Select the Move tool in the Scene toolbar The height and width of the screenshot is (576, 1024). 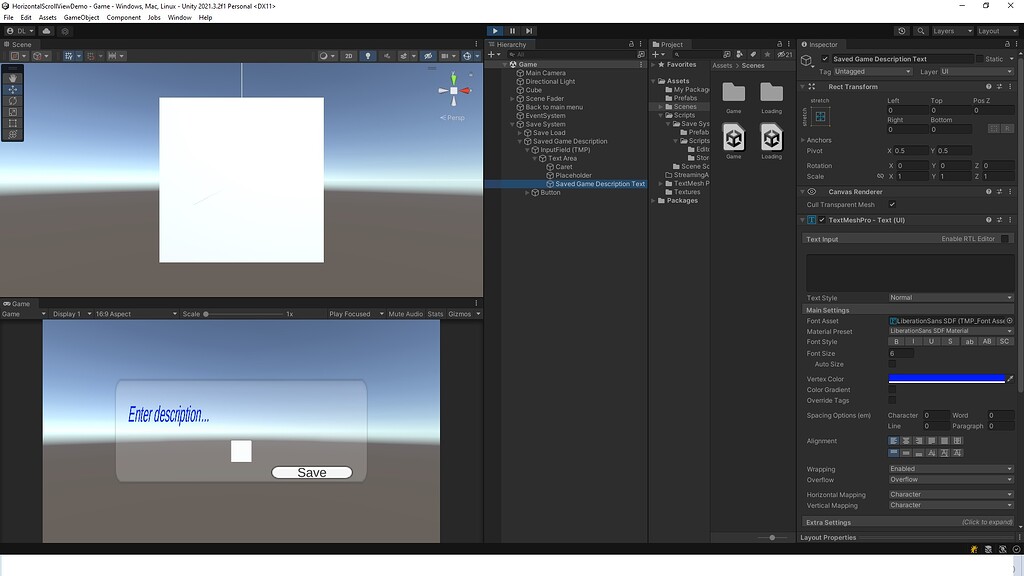click(12, 89)
